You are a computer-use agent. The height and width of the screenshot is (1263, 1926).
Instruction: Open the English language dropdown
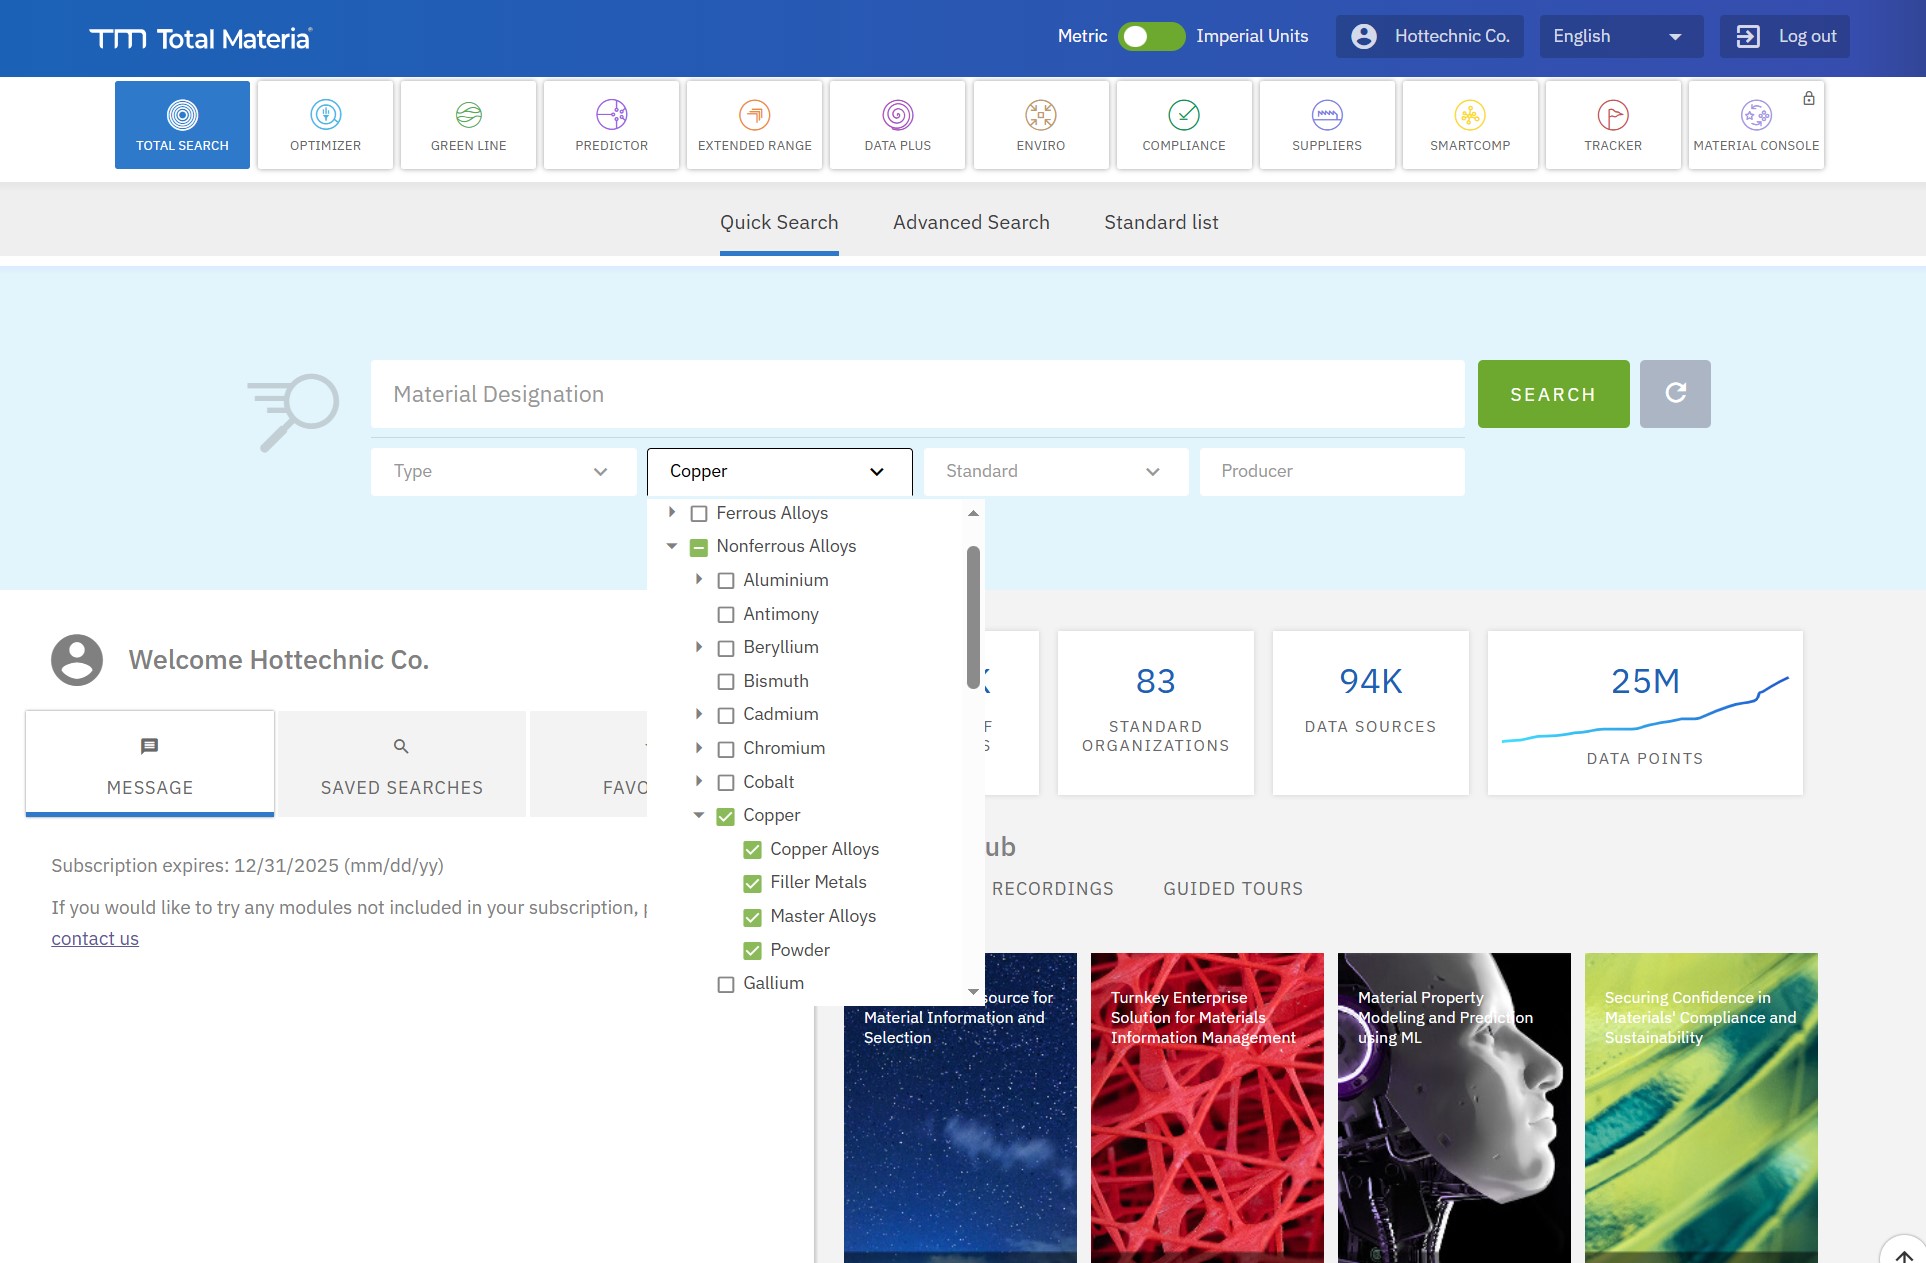pos(1619,37)
